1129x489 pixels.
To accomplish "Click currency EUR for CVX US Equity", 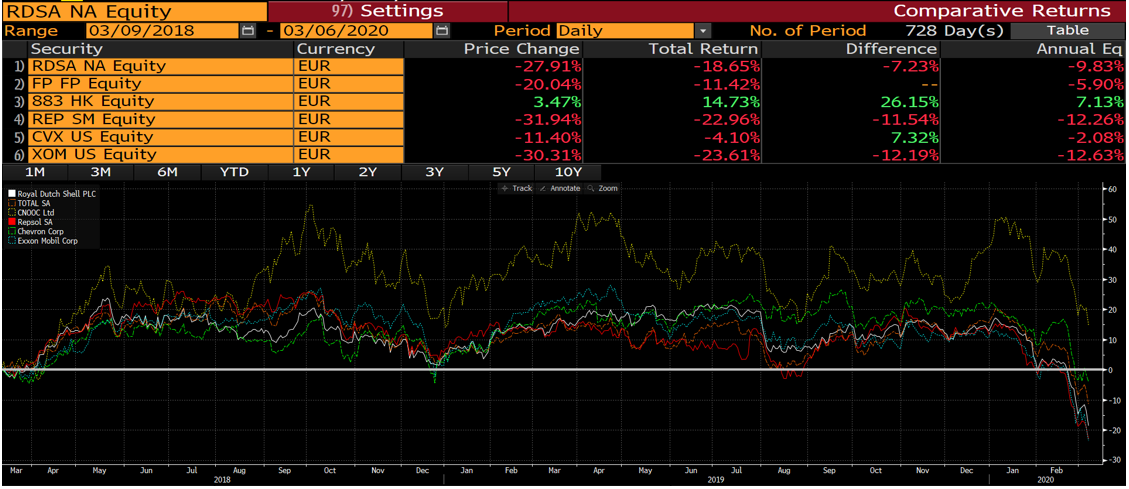I will 348,137.
